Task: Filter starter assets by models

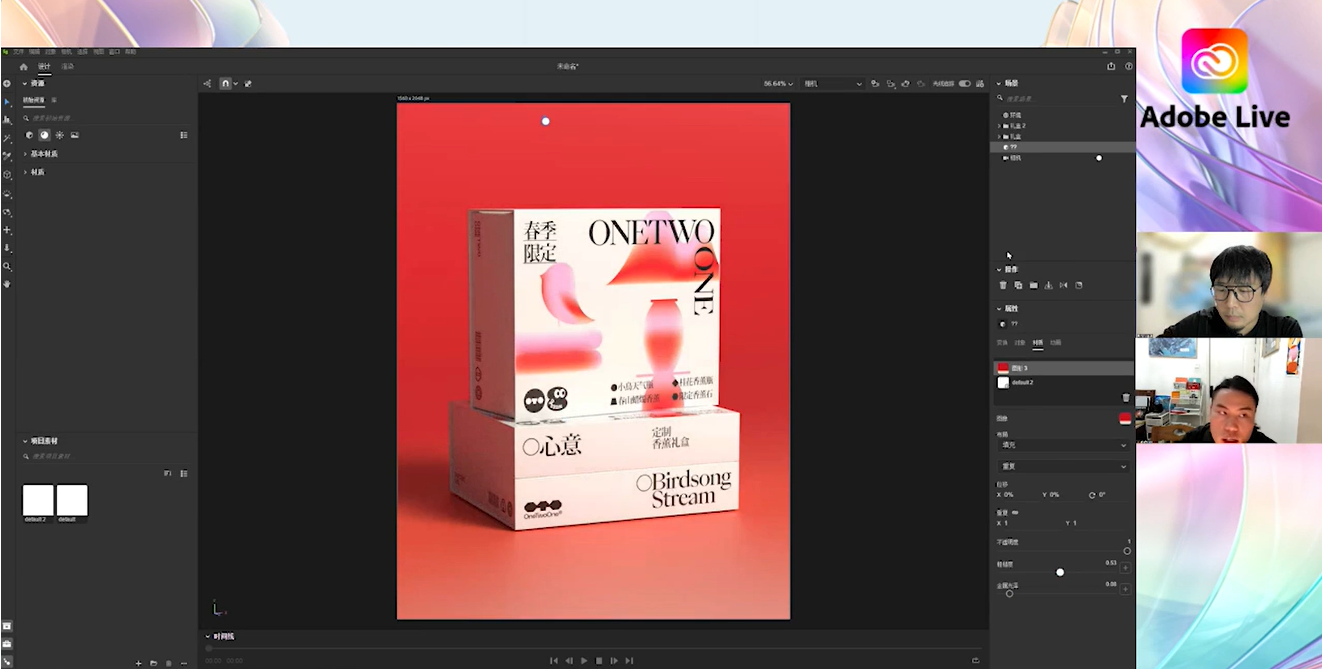Action: 29,135
